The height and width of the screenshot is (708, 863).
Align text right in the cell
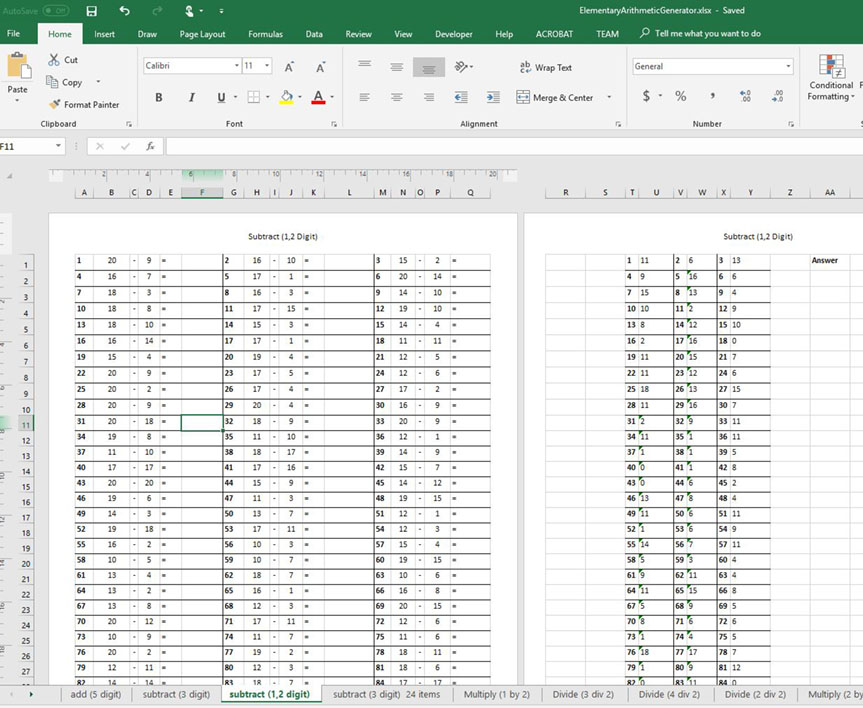[x=429, y=97]
